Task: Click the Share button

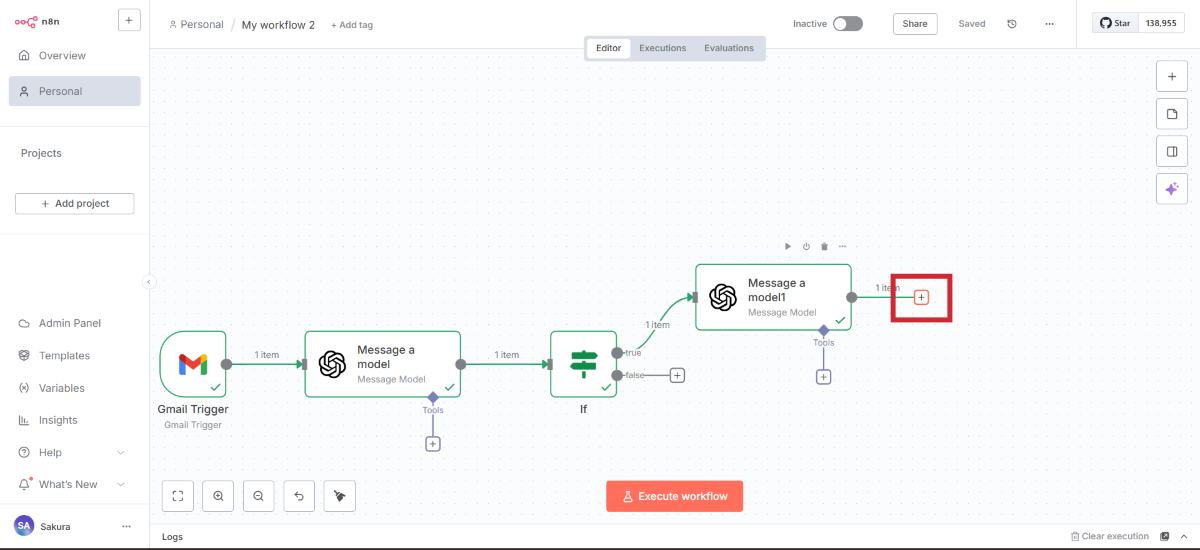Action: (914, 24)
